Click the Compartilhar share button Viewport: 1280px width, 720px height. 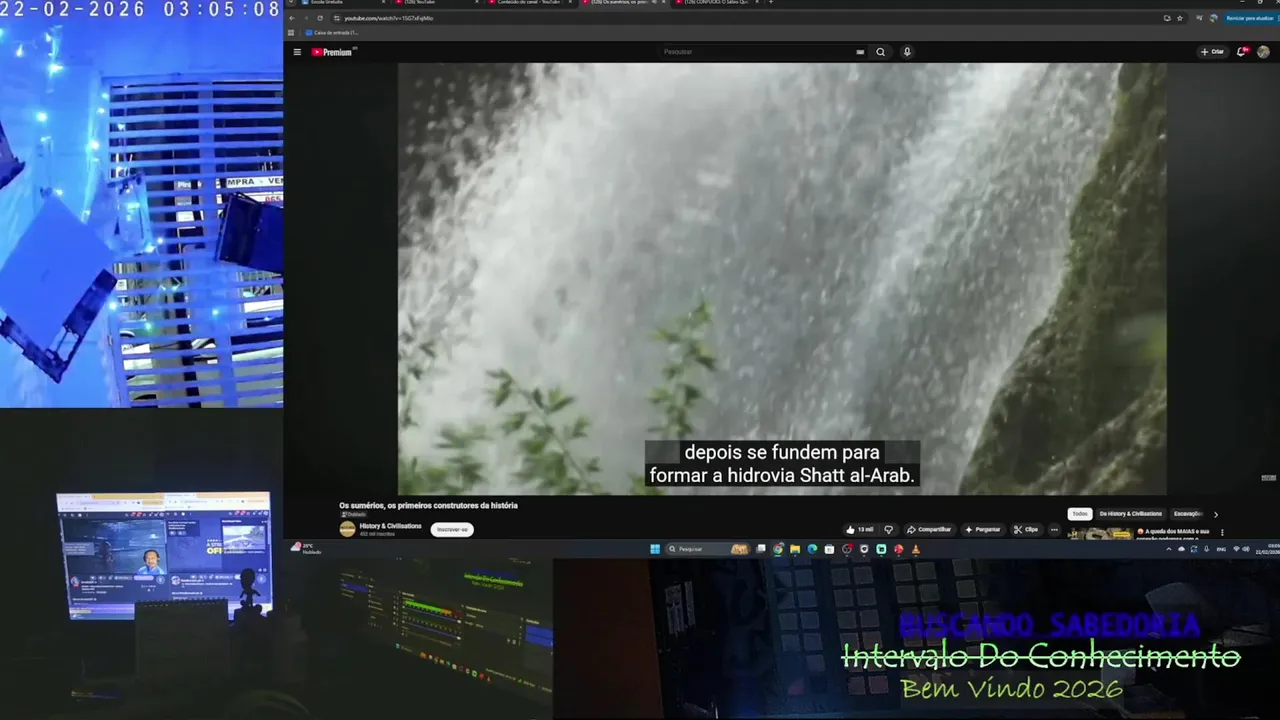pos(929,529)
